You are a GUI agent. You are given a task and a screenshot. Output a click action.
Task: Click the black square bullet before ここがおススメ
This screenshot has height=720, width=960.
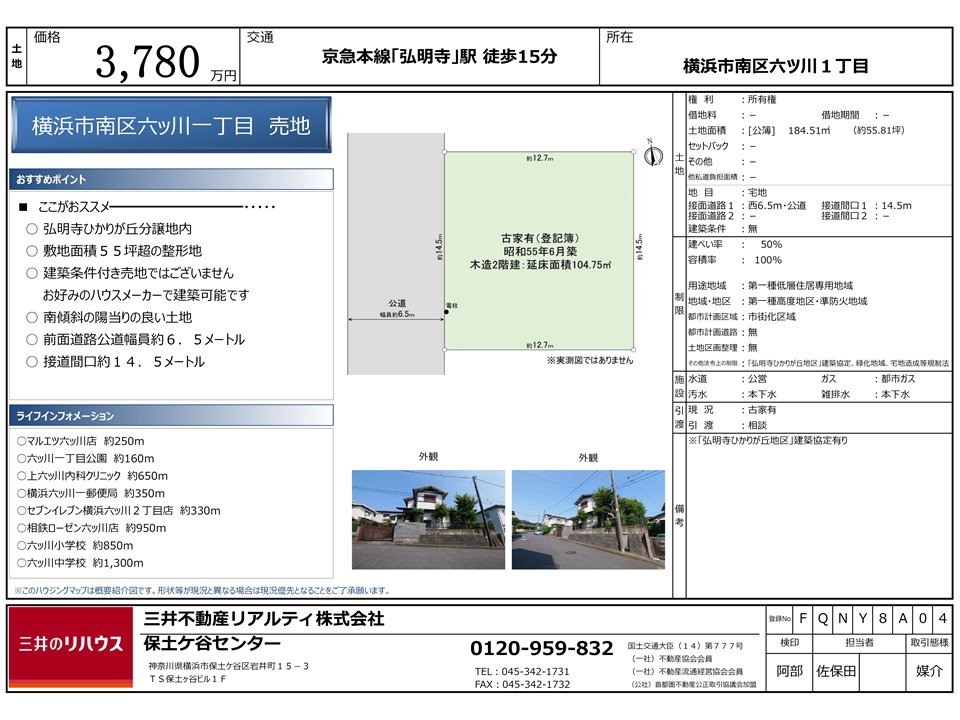click(25, 207)
